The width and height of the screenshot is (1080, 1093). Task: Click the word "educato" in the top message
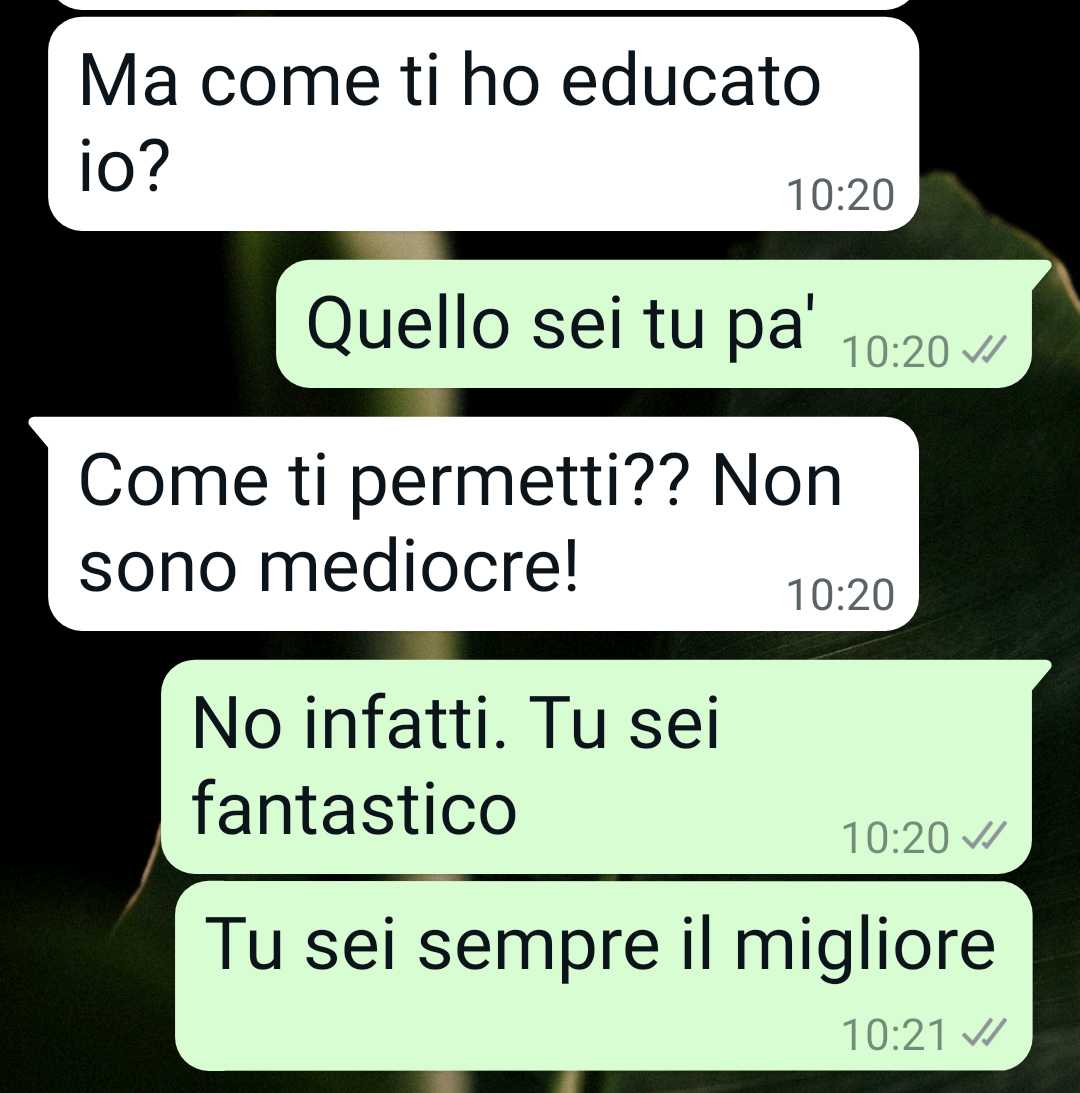click(x=691, y=82)
